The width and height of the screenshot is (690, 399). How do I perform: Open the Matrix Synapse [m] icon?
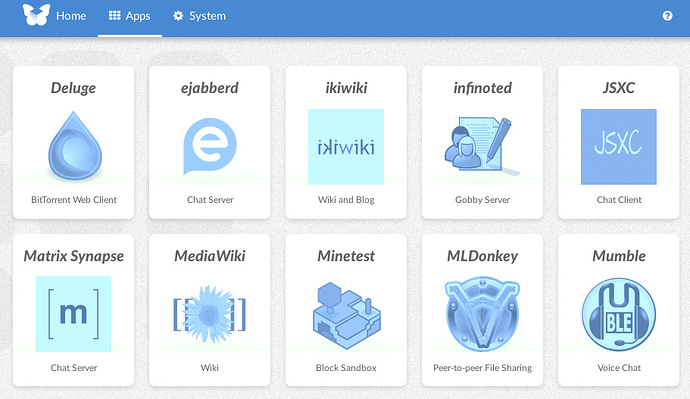pyautogui.click(x=73, y=314)
